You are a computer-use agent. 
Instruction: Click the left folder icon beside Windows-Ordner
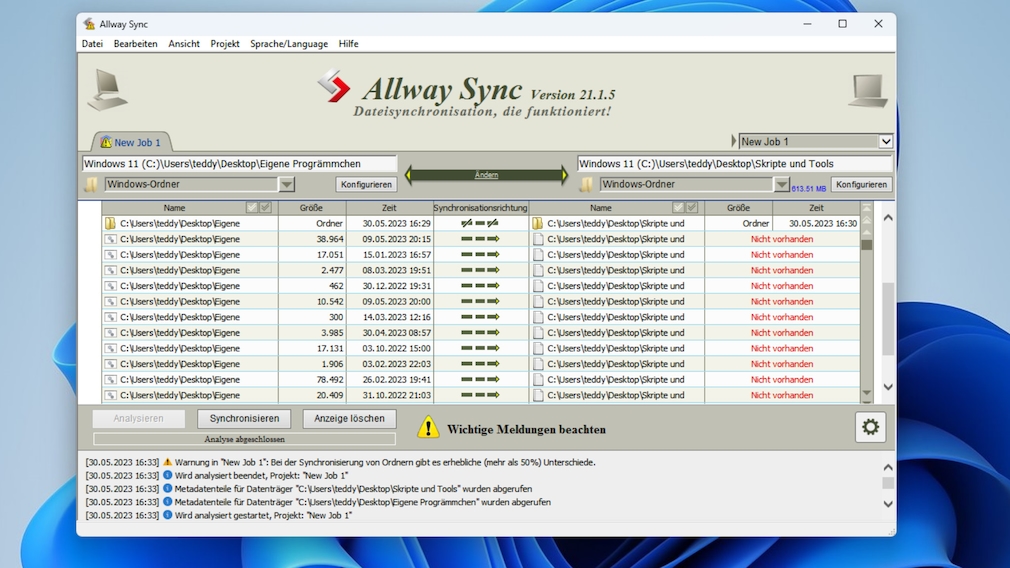(91, 185)
